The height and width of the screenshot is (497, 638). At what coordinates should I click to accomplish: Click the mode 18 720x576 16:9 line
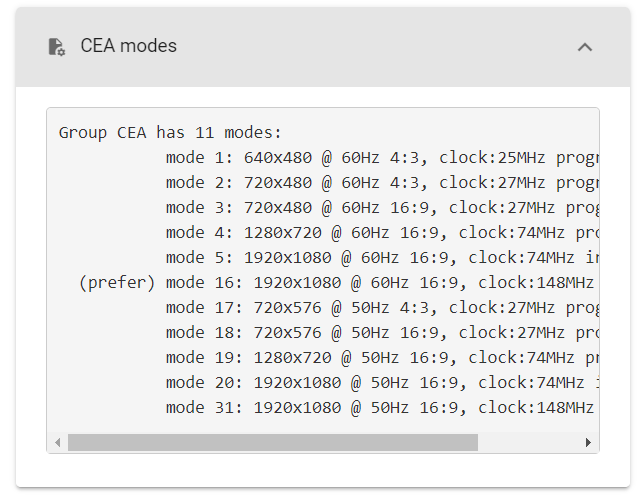382,333
